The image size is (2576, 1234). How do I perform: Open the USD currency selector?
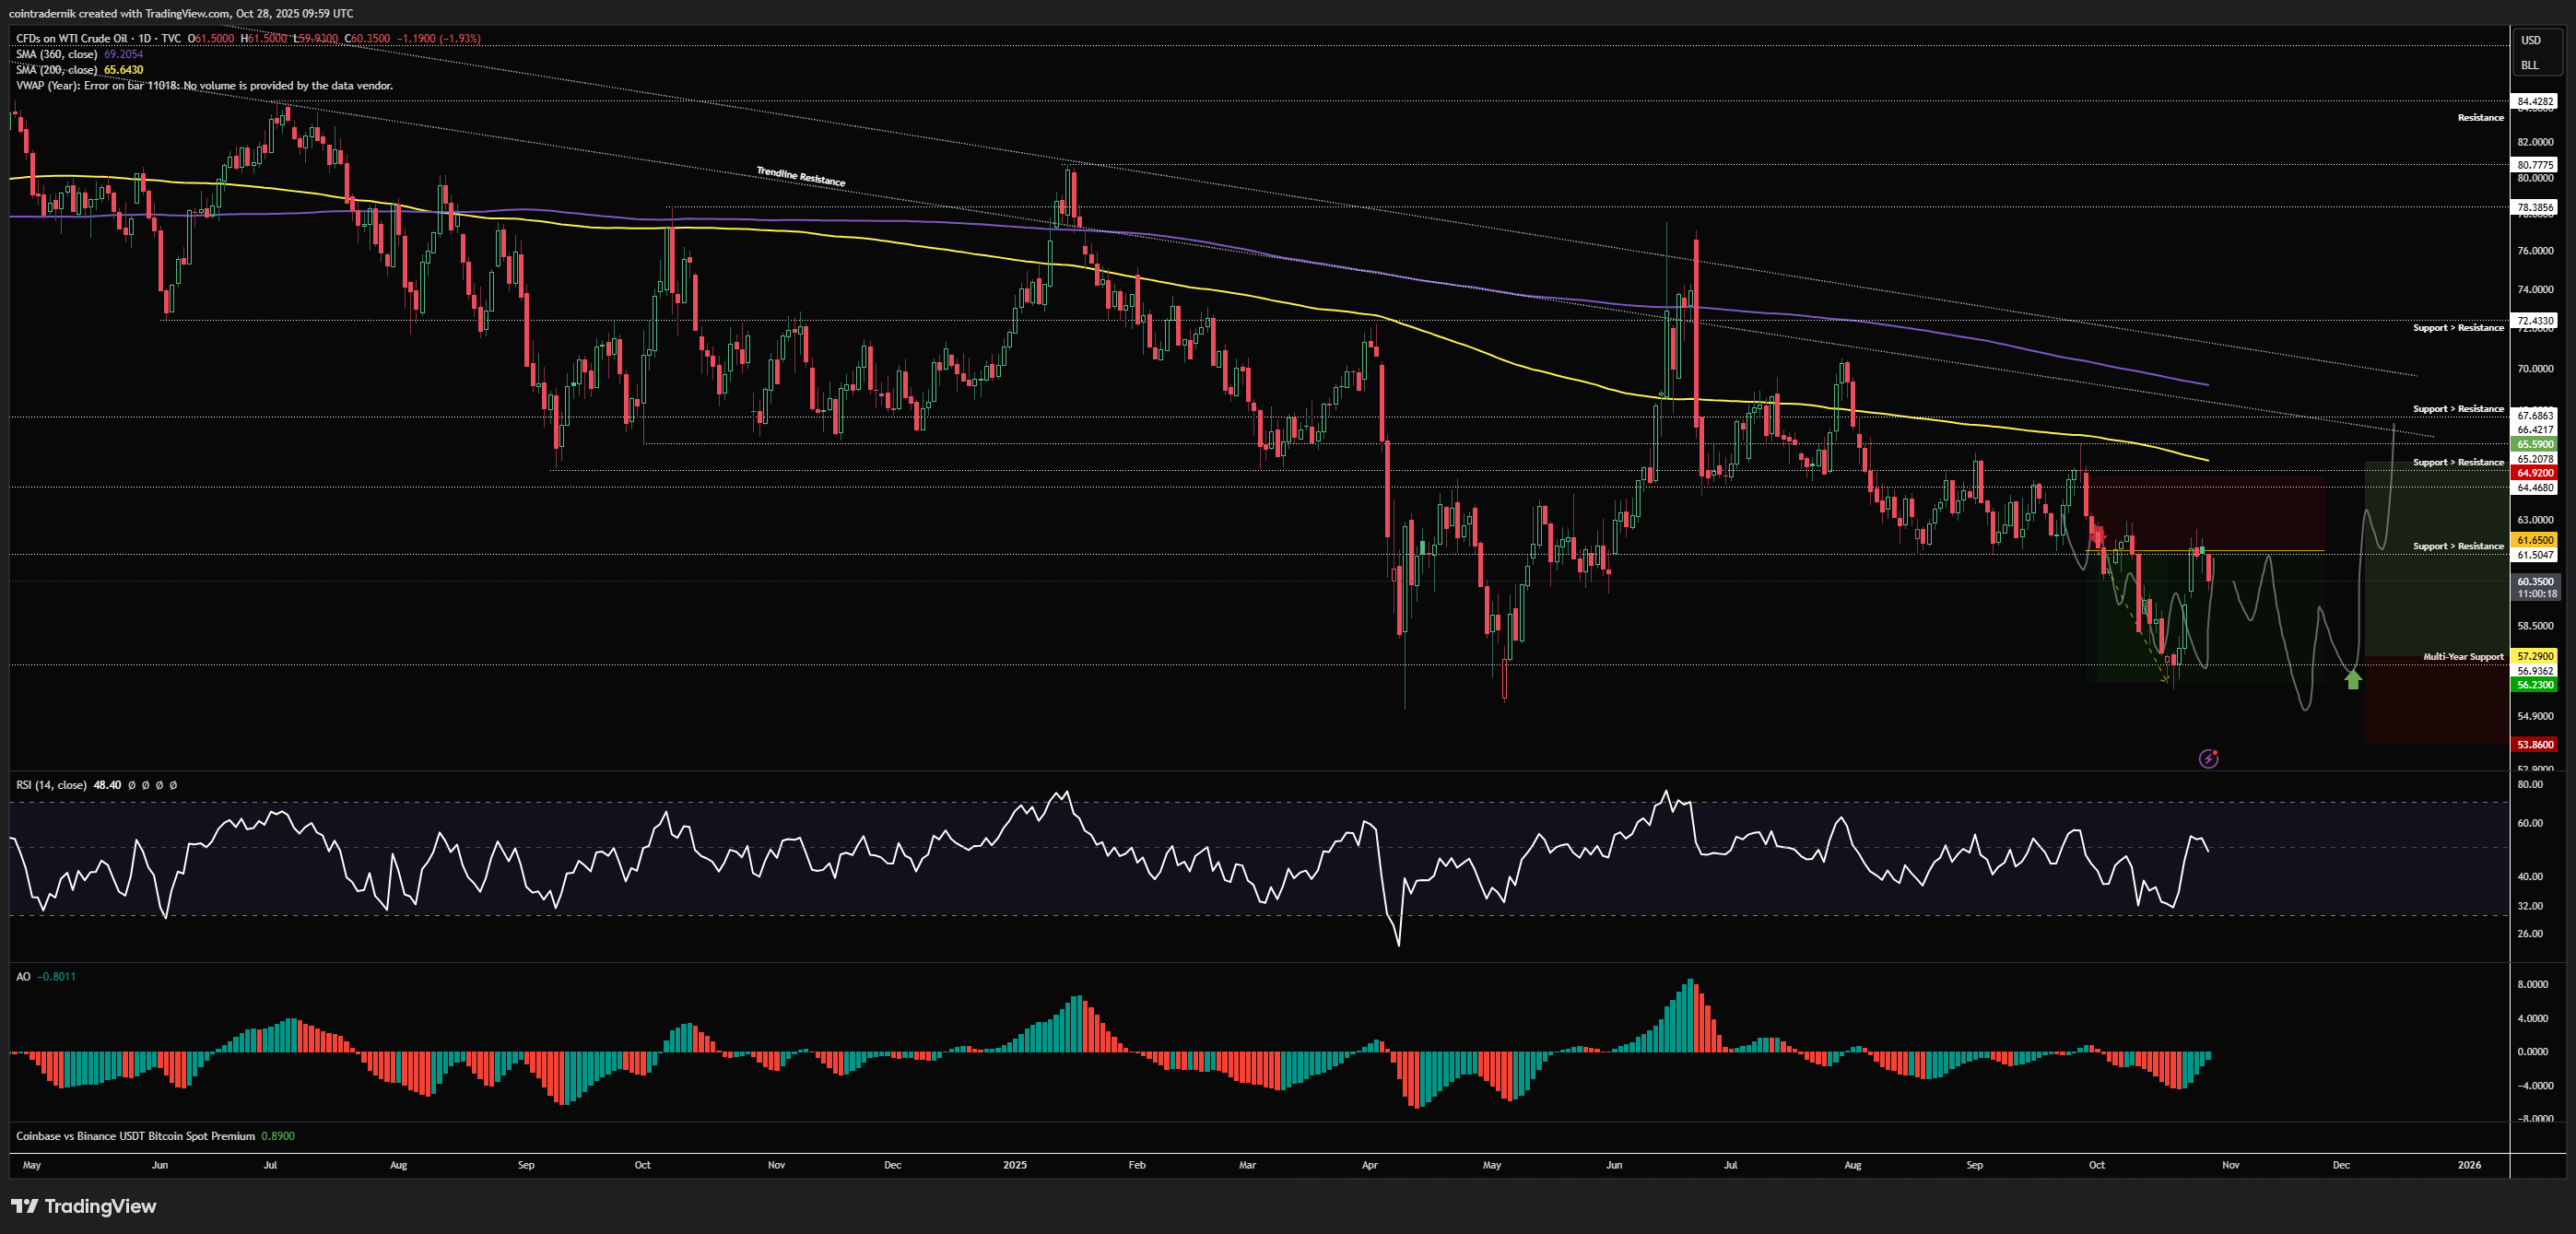point(2530,40)
